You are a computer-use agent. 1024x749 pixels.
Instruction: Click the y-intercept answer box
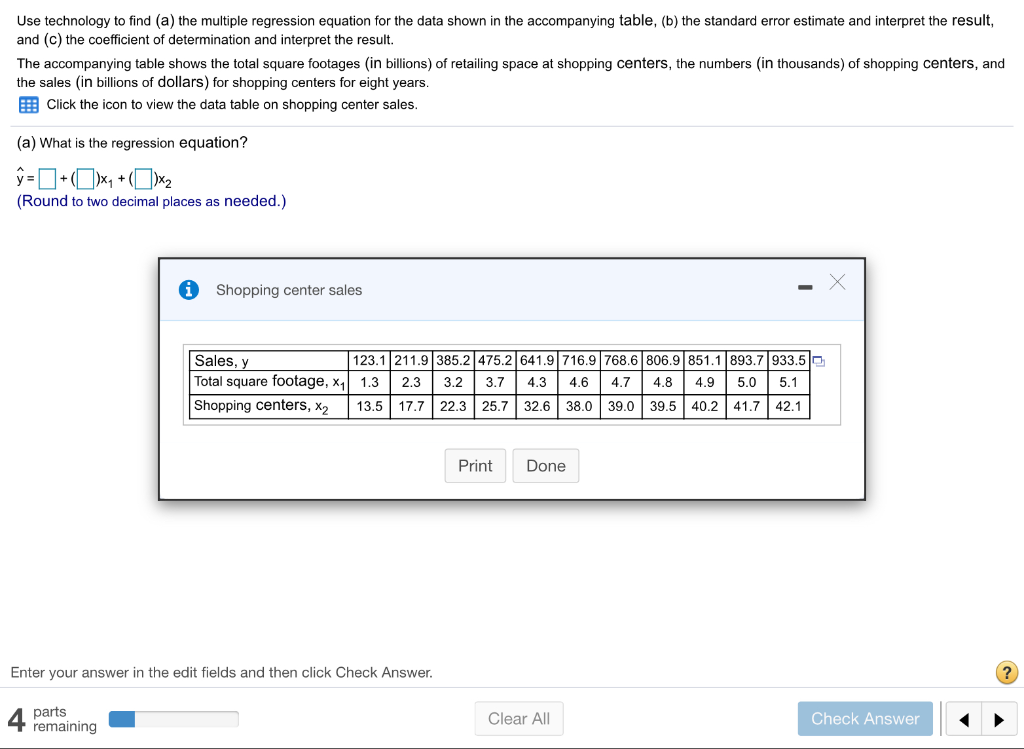[46, 177]
